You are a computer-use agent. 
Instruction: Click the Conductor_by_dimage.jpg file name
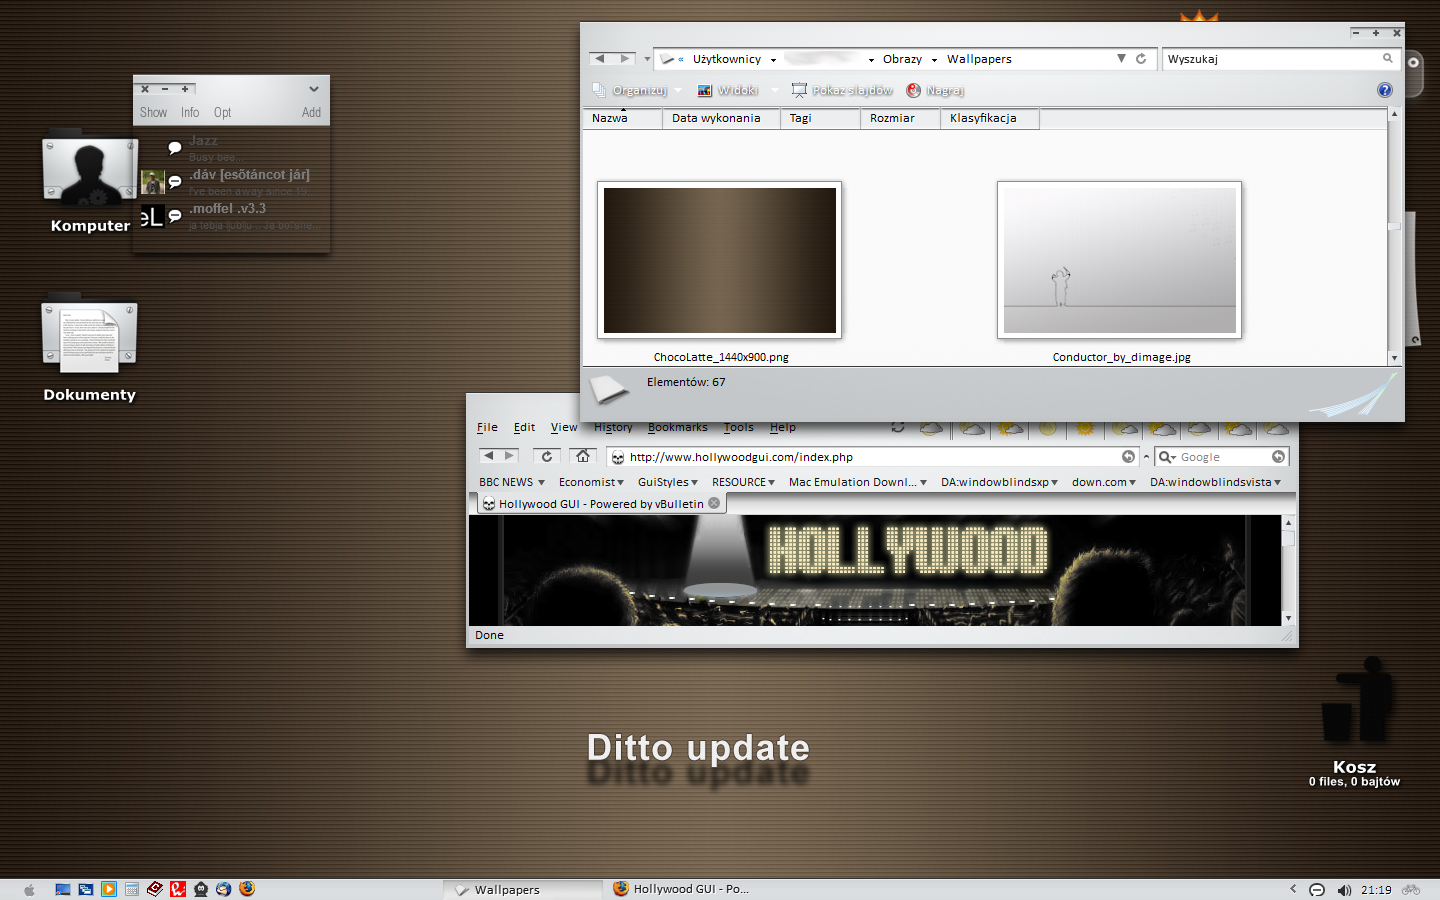(1121, 357)
